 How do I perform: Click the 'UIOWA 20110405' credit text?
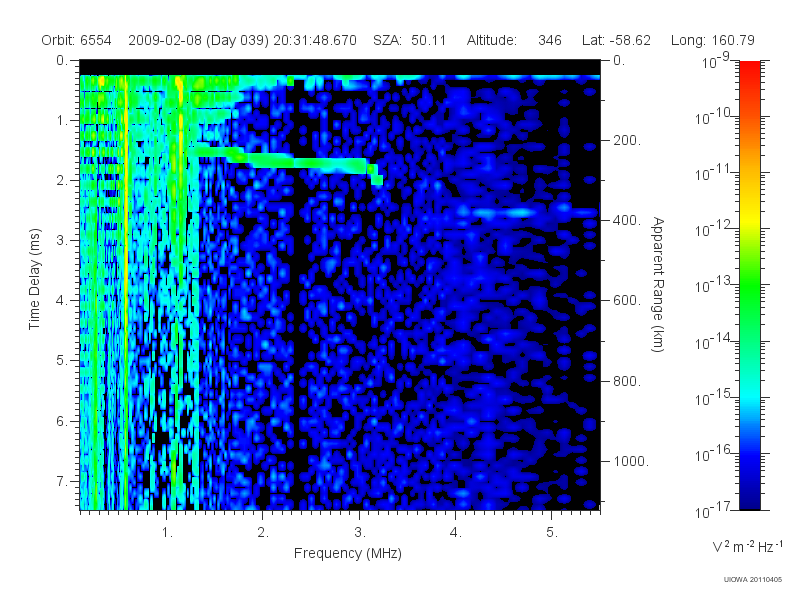pyautogui.click(x=753, y=580)
